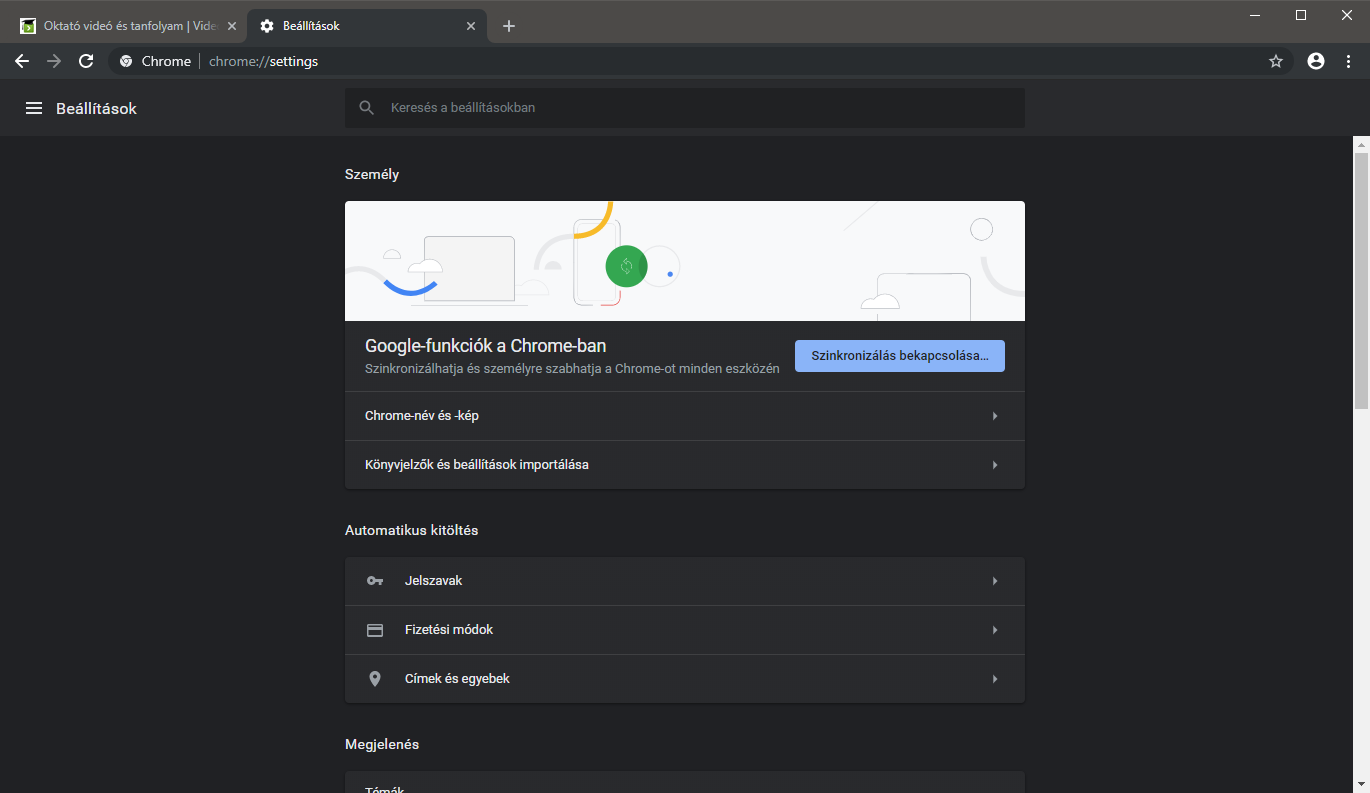Image resolution: width=1370 pixels, height=793 pixels.
Task: Click the Google-funkciók a Chrome-ban heading
Action: click(486, 346)
